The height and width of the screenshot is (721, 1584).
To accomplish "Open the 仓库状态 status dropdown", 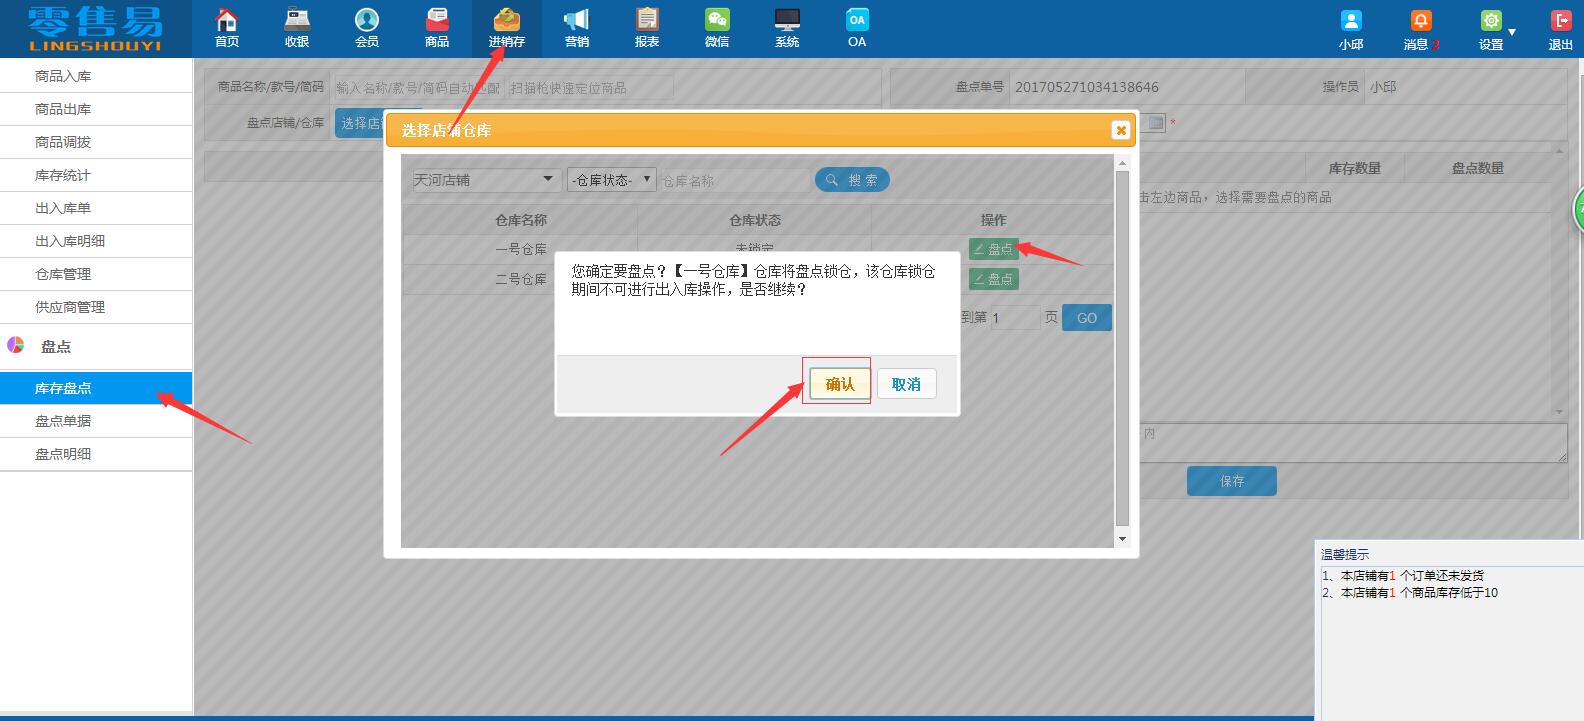I will pos(611,180).
